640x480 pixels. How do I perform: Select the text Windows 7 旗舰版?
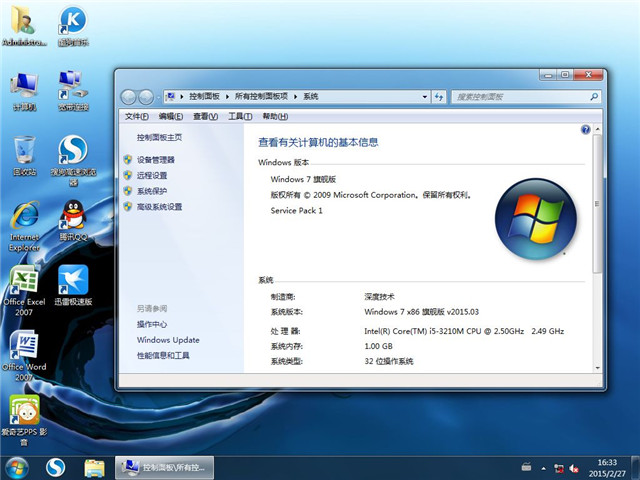click(x=303, y=179)
